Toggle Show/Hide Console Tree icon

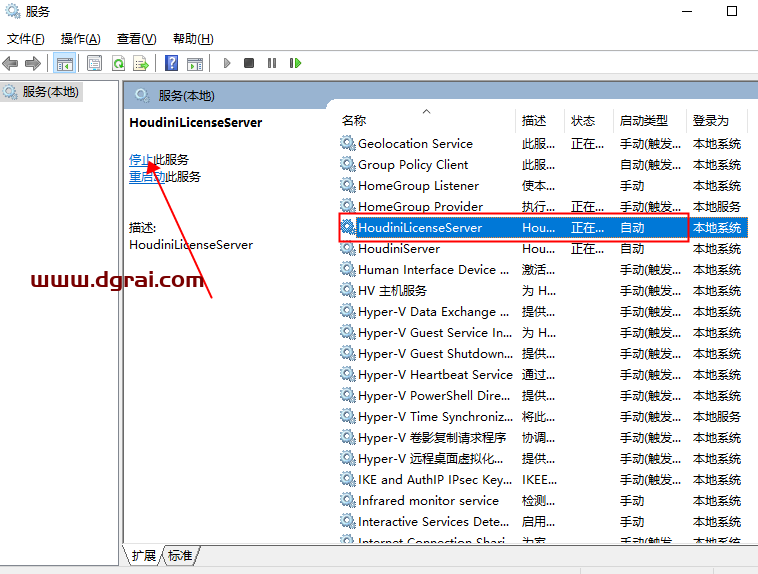[x=64, y=63]
